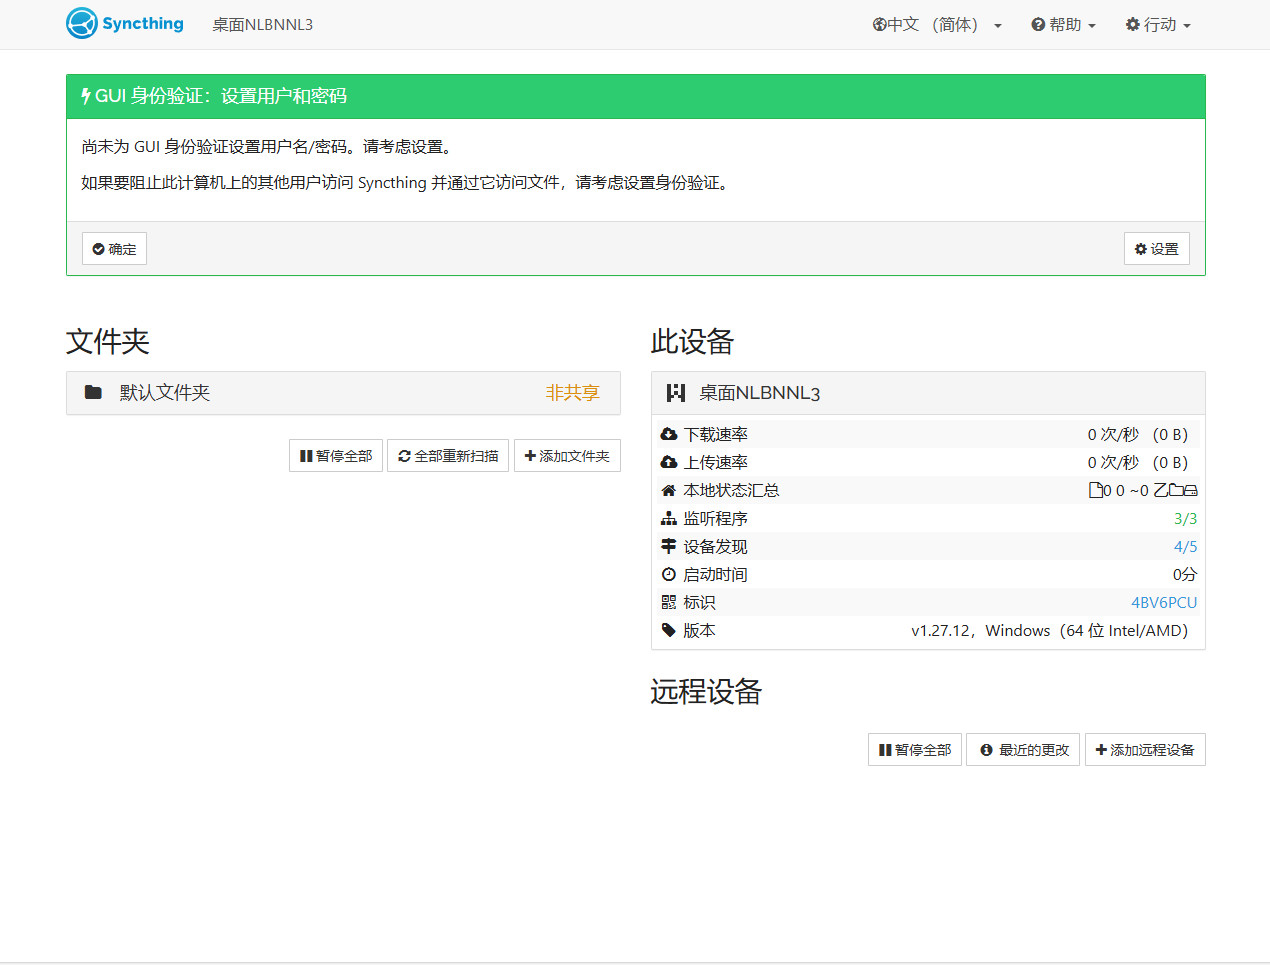The image size is (1270, 965).
Task: Collapse the 桌面NLBNNL3 device panel header
Action: [x=928, y=393]
